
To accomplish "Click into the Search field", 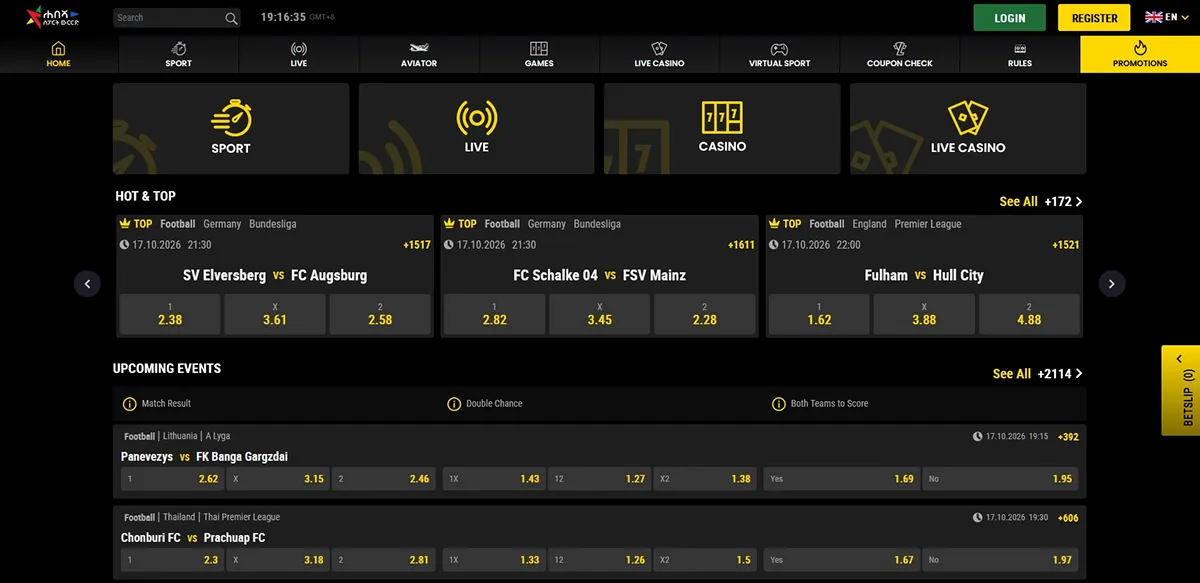I will click(168, 18).
